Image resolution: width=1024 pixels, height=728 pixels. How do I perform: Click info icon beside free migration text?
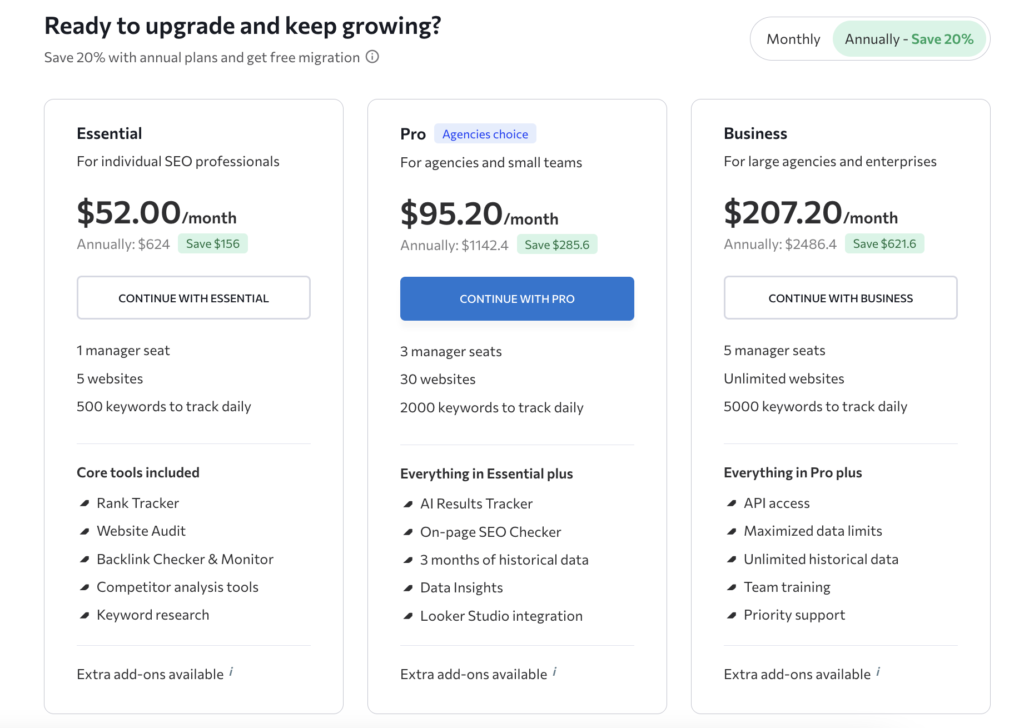pos(372,57)
